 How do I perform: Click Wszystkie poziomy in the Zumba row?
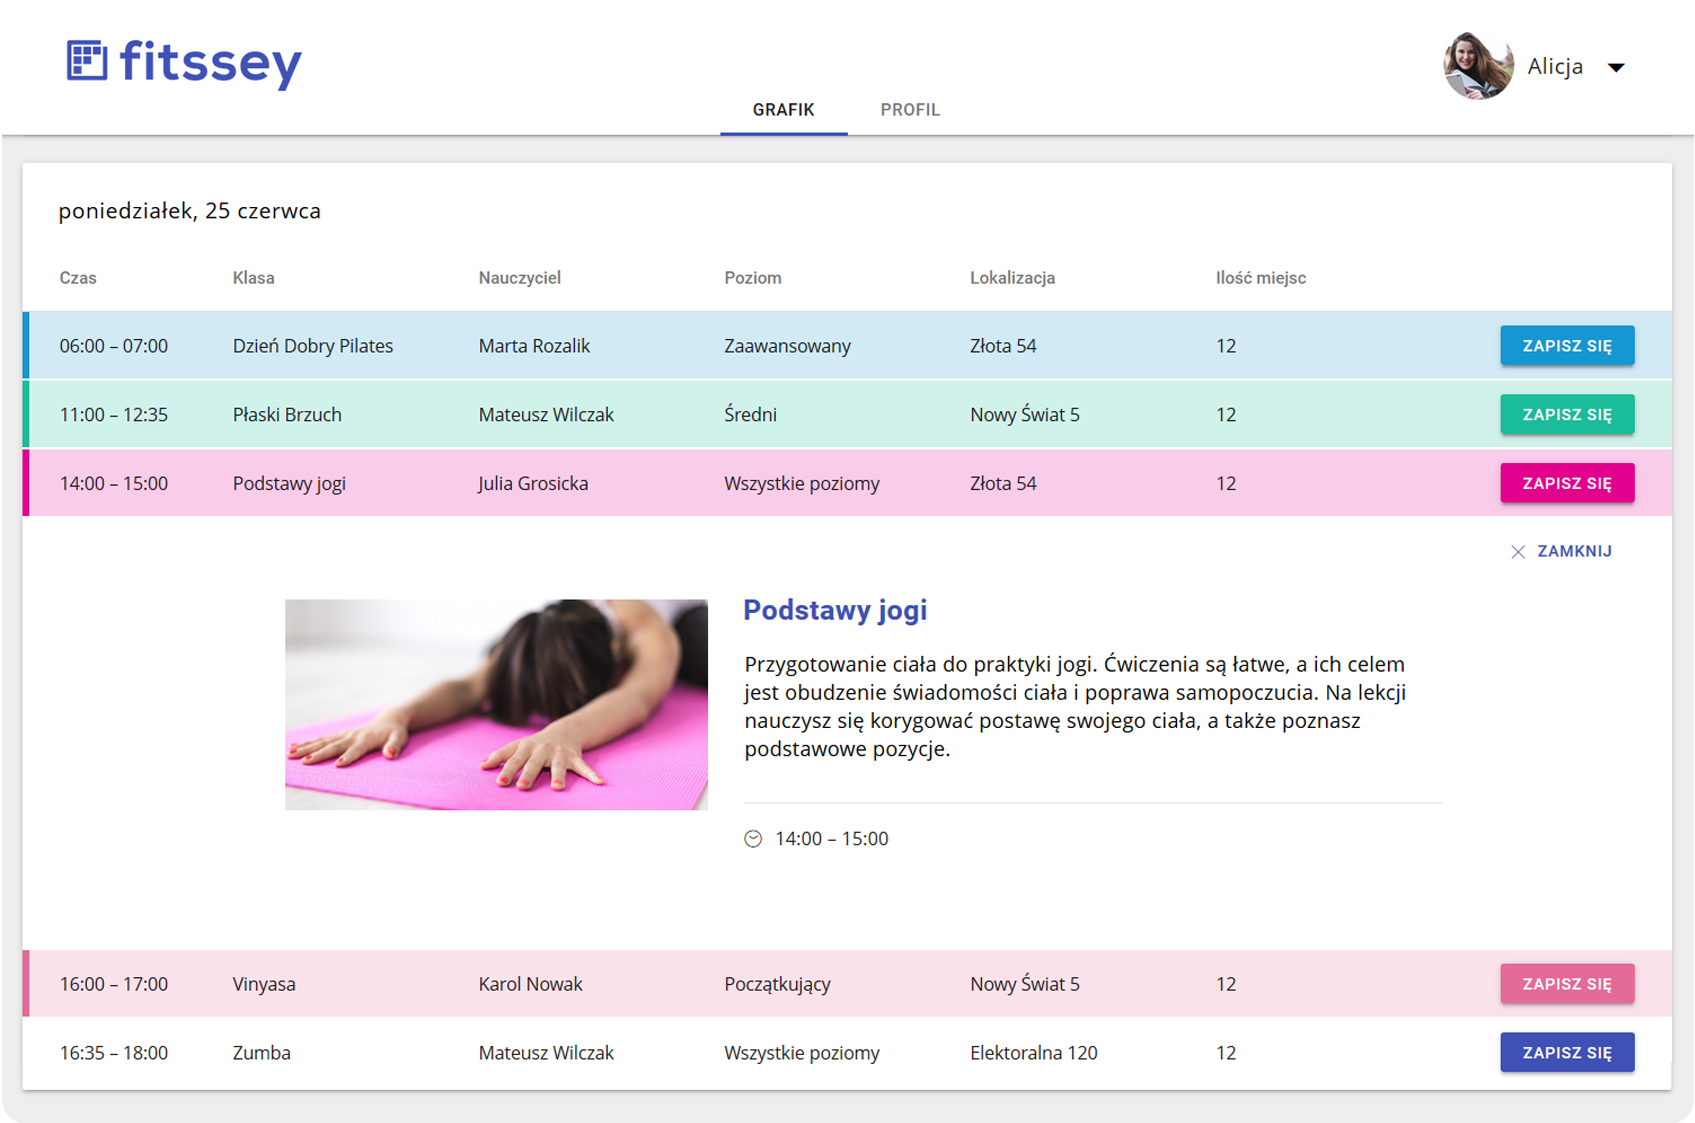coord(802,1052)
